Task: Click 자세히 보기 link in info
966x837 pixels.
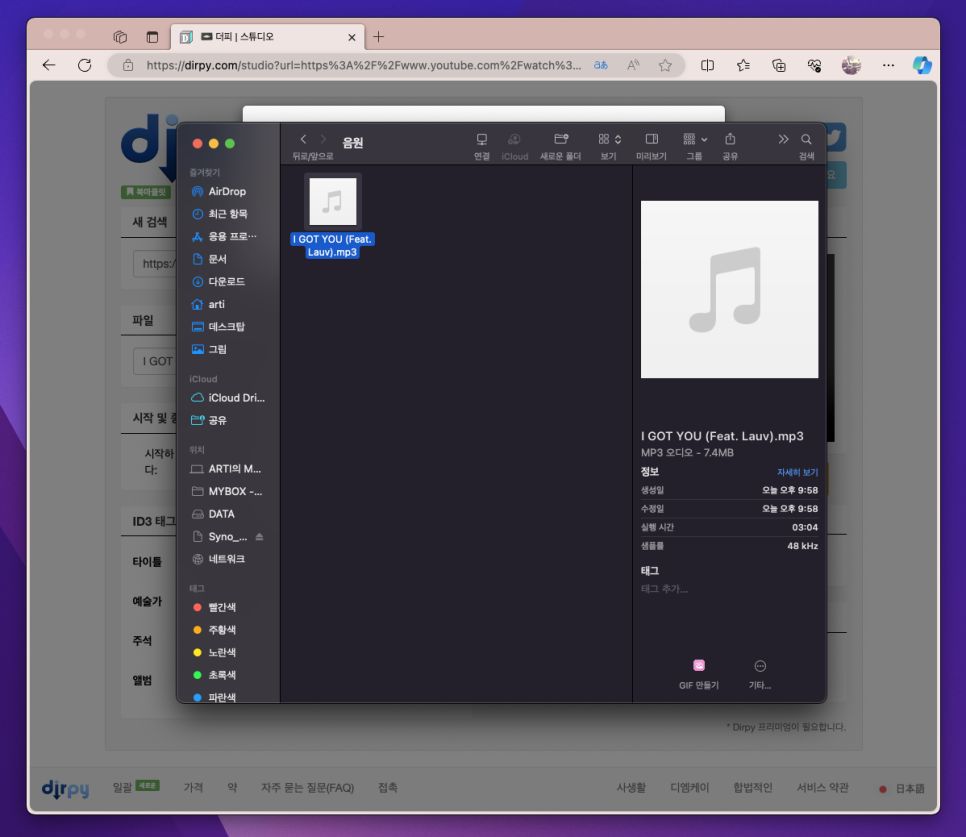Action: coord(797,472)
